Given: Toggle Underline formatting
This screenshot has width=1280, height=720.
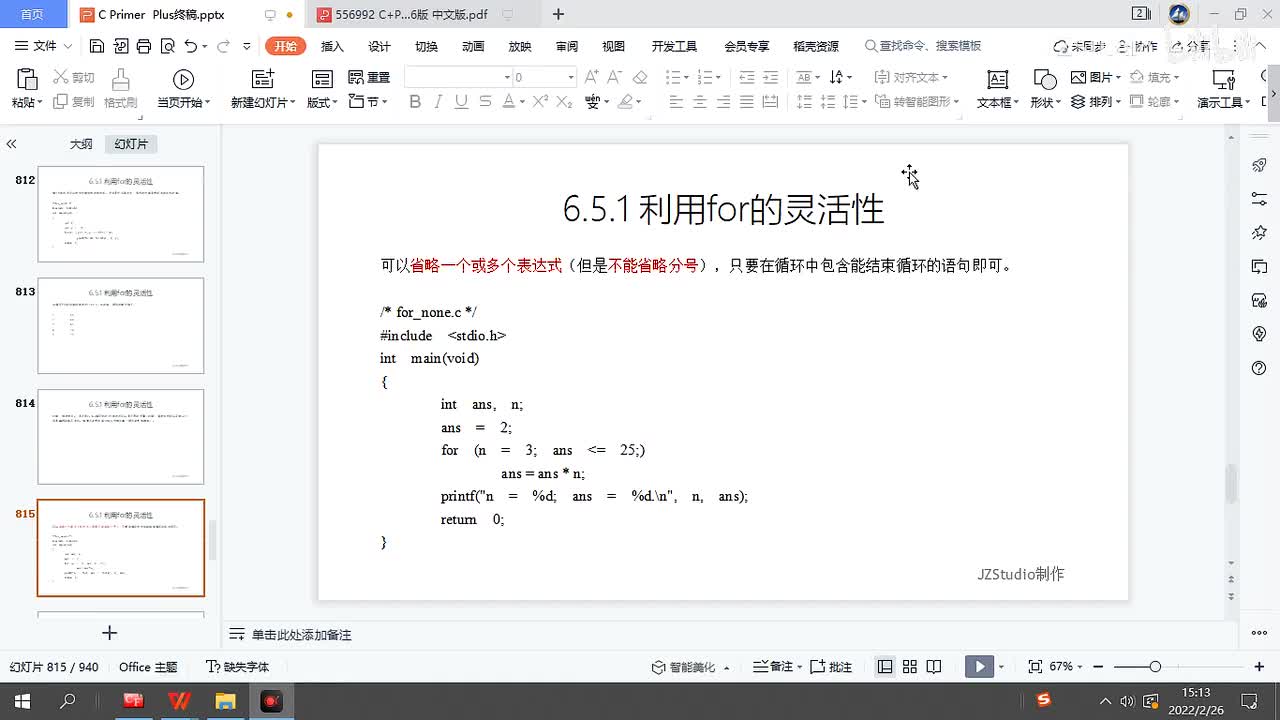Looking at the screenshot, I should 461,101.
